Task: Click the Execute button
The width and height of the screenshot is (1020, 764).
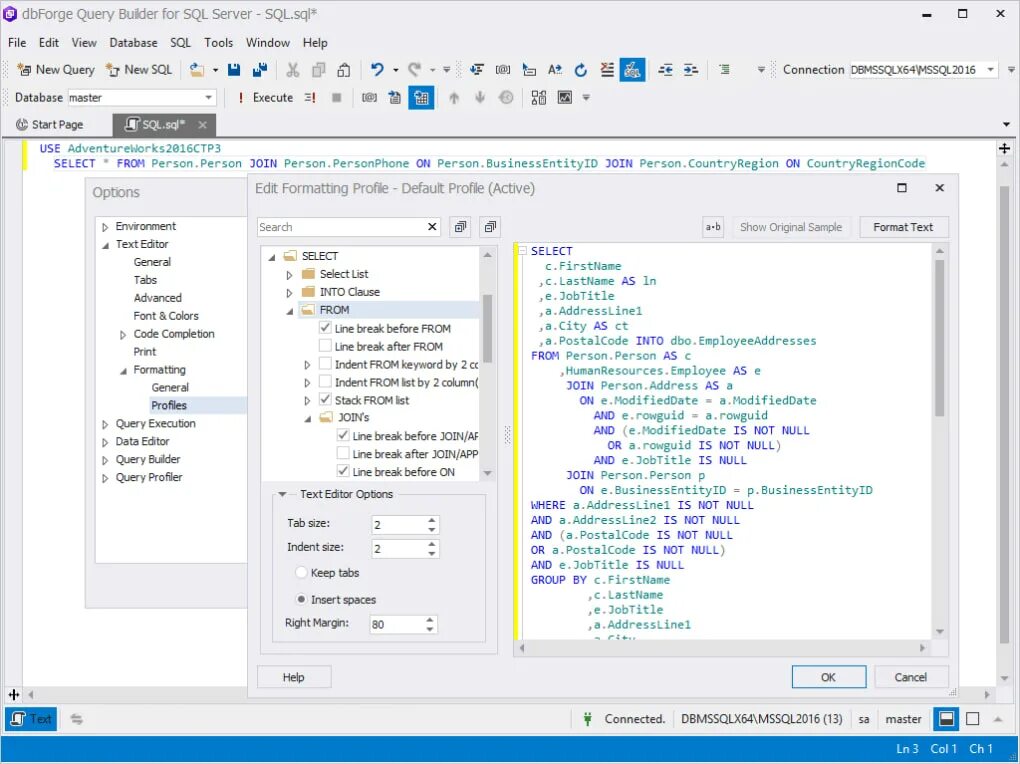Action: tap(265, 98)
